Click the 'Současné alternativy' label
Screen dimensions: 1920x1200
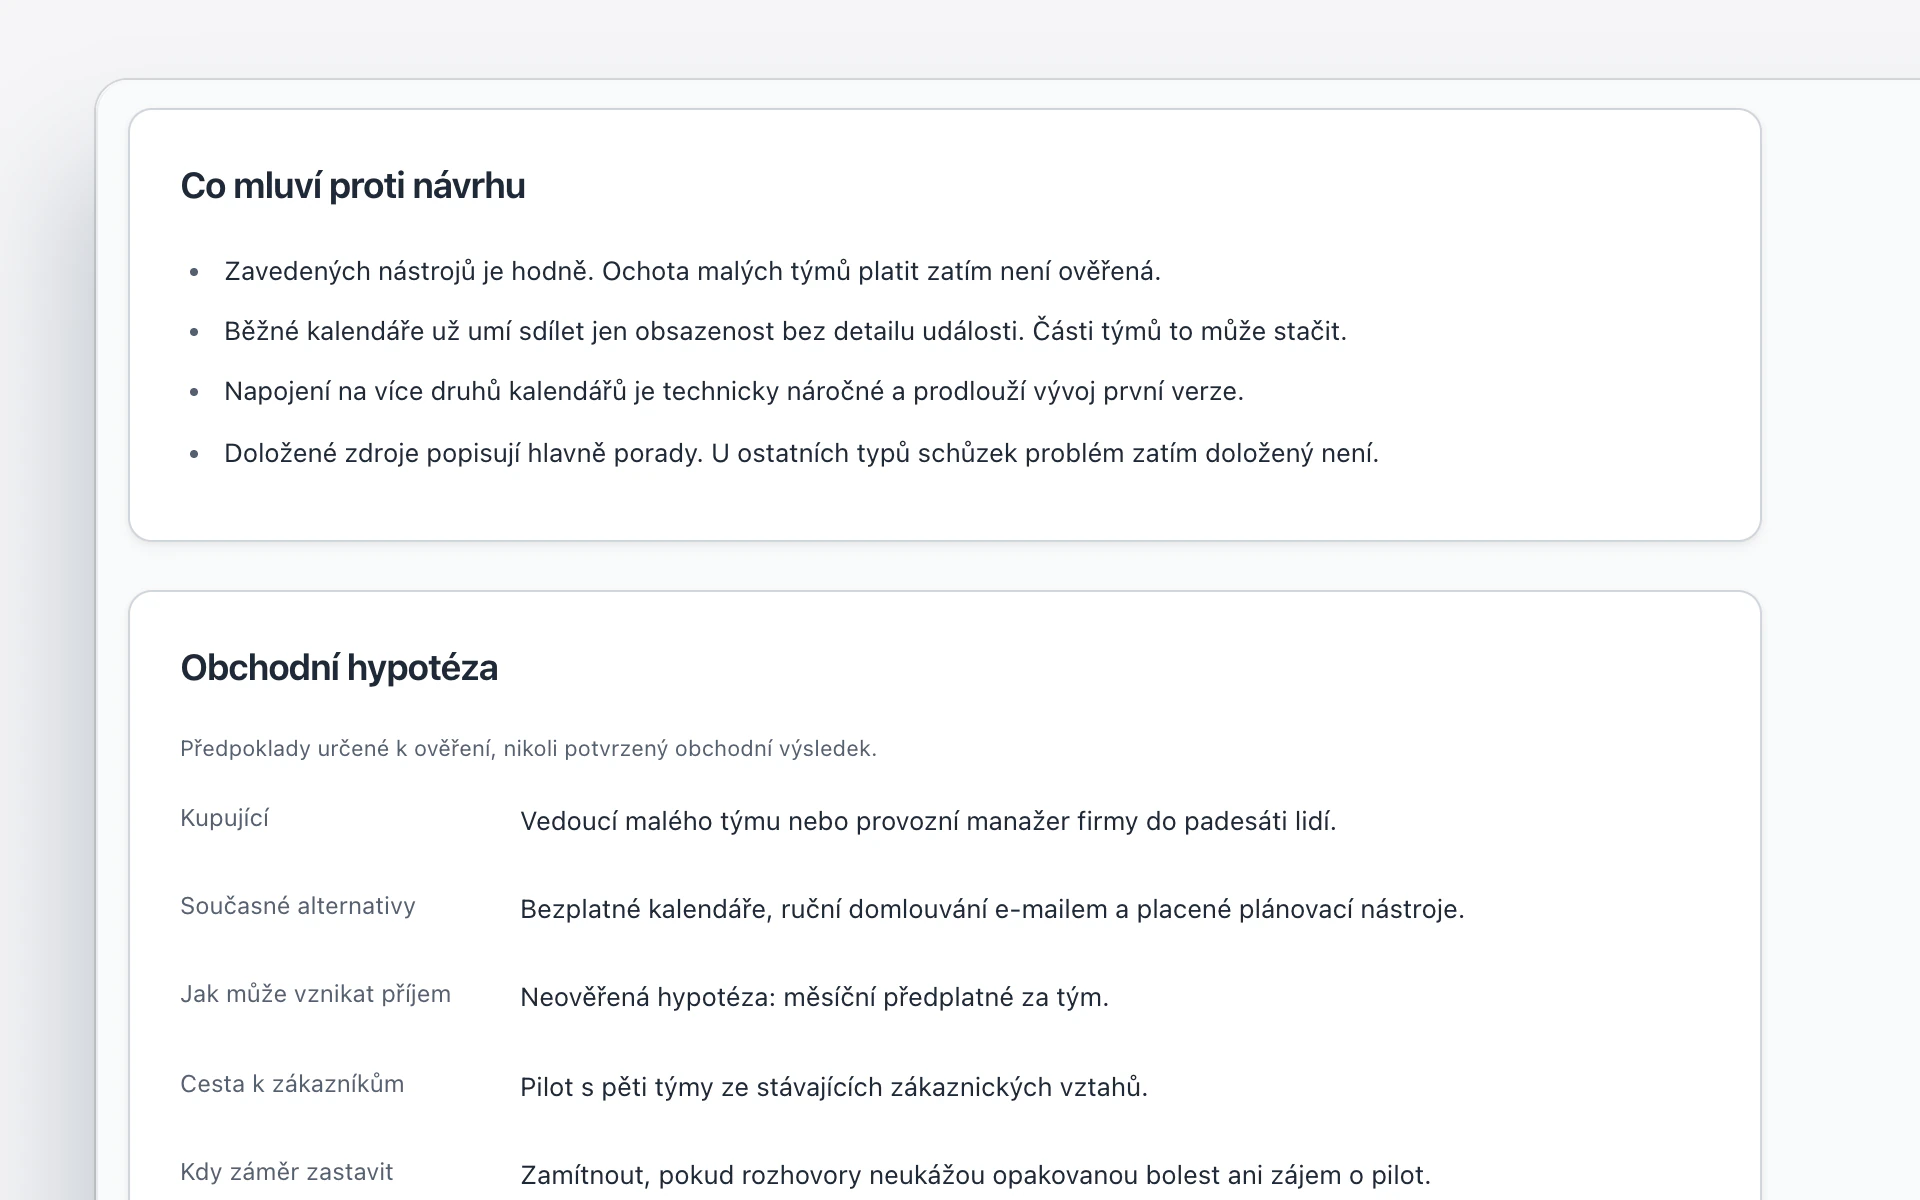[297, 906]
